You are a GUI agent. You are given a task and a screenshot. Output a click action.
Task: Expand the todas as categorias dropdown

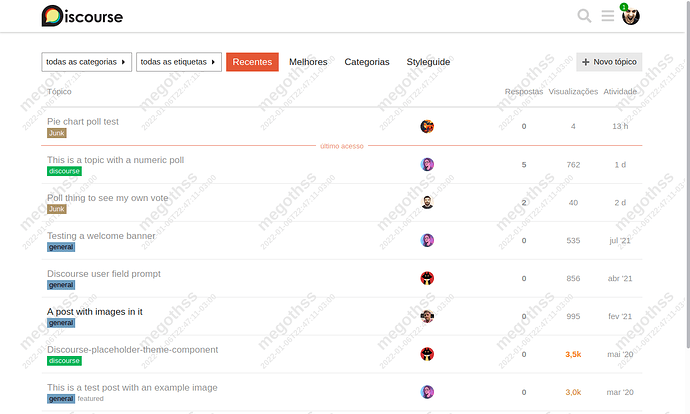click(87, 62)
